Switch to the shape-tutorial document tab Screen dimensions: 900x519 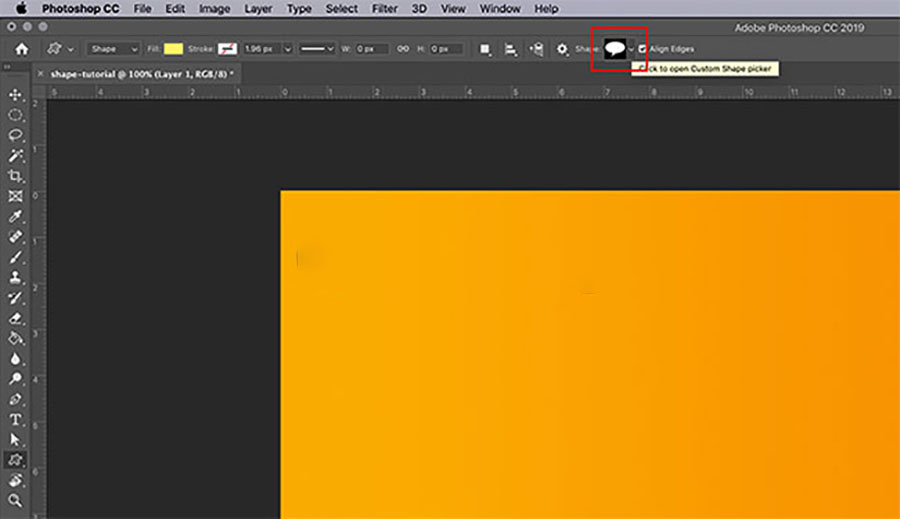141,74
